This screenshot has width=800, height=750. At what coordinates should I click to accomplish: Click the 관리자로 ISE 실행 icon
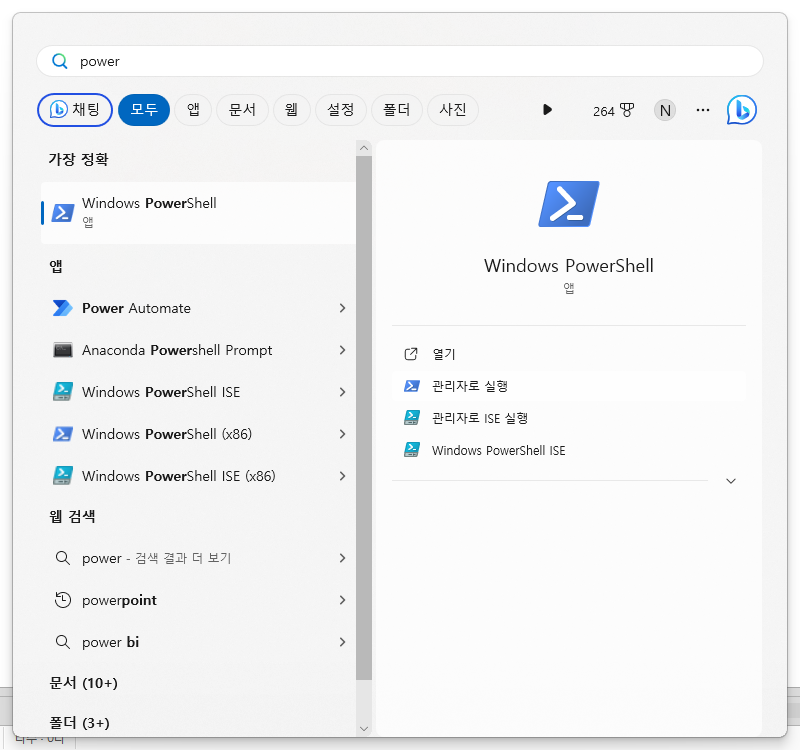click(x=412, y=418)
